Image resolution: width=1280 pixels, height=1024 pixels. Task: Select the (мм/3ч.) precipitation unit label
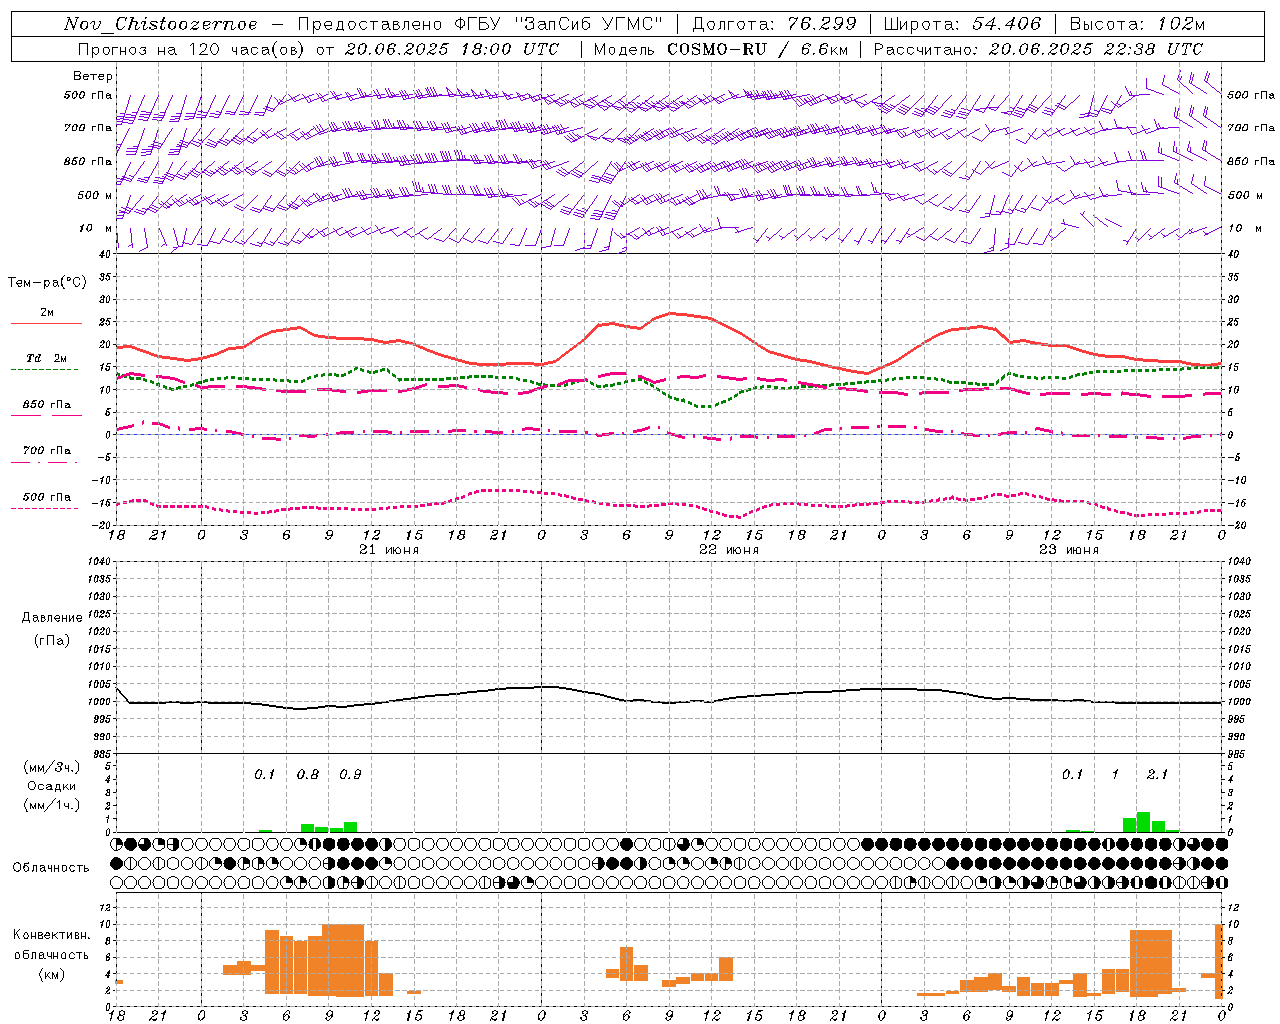(53, 767)
